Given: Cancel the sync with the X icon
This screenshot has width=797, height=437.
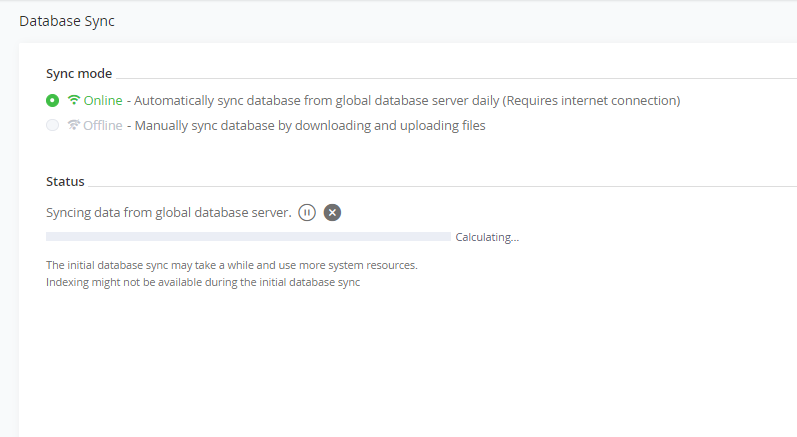Looking at the screenshot, I should click(333, 212).
